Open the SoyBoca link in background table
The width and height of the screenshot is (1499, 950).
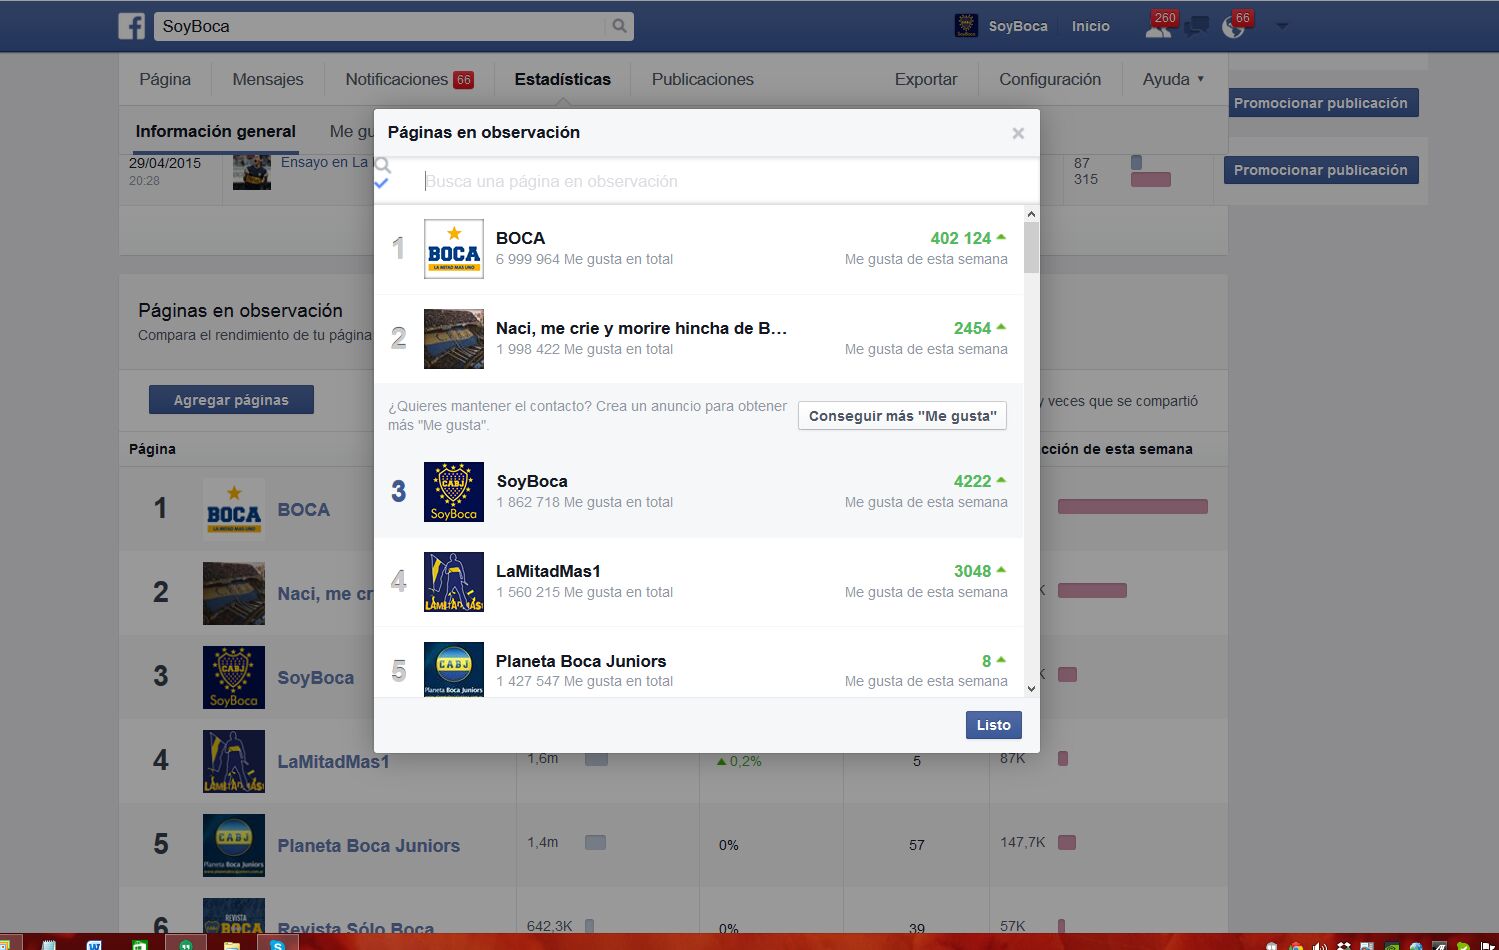click(x=315, y=678)
